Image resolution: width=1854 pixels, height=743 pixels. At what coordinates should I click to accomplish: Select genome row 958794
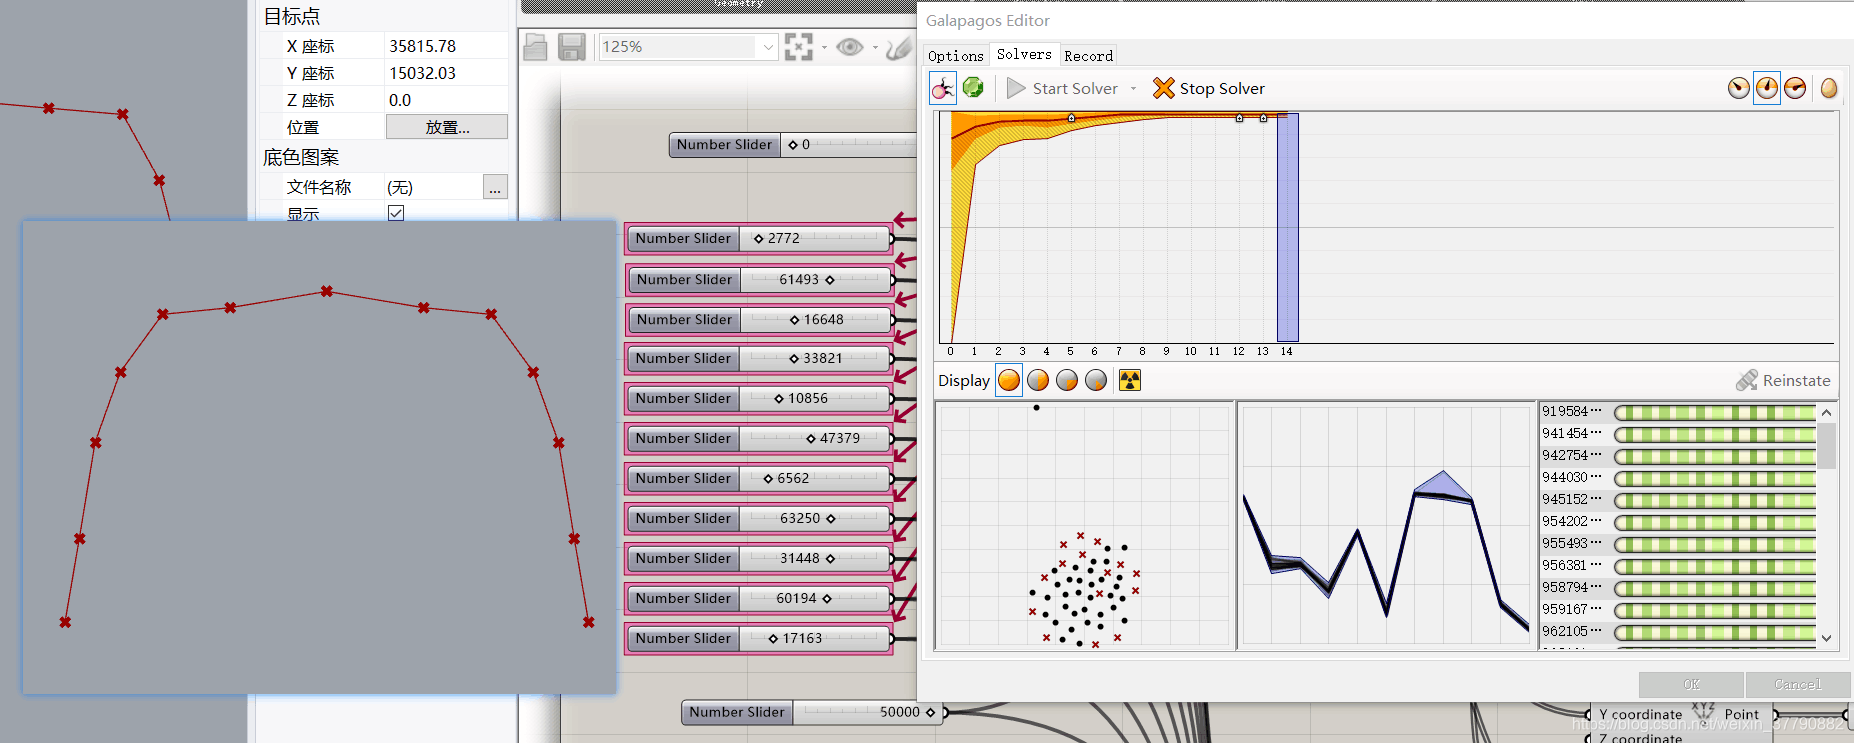1677,587
